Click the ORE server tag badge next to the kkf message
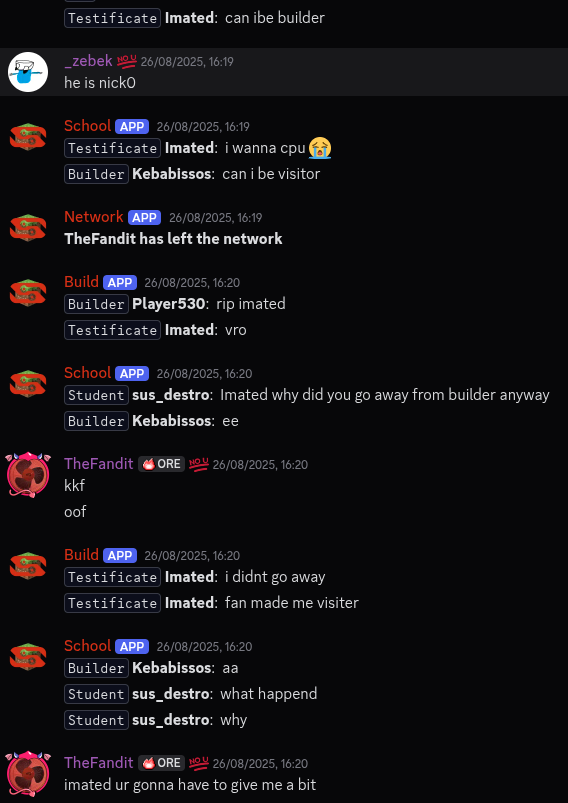This screenshot has width=568, height=803. pos(161,464)
